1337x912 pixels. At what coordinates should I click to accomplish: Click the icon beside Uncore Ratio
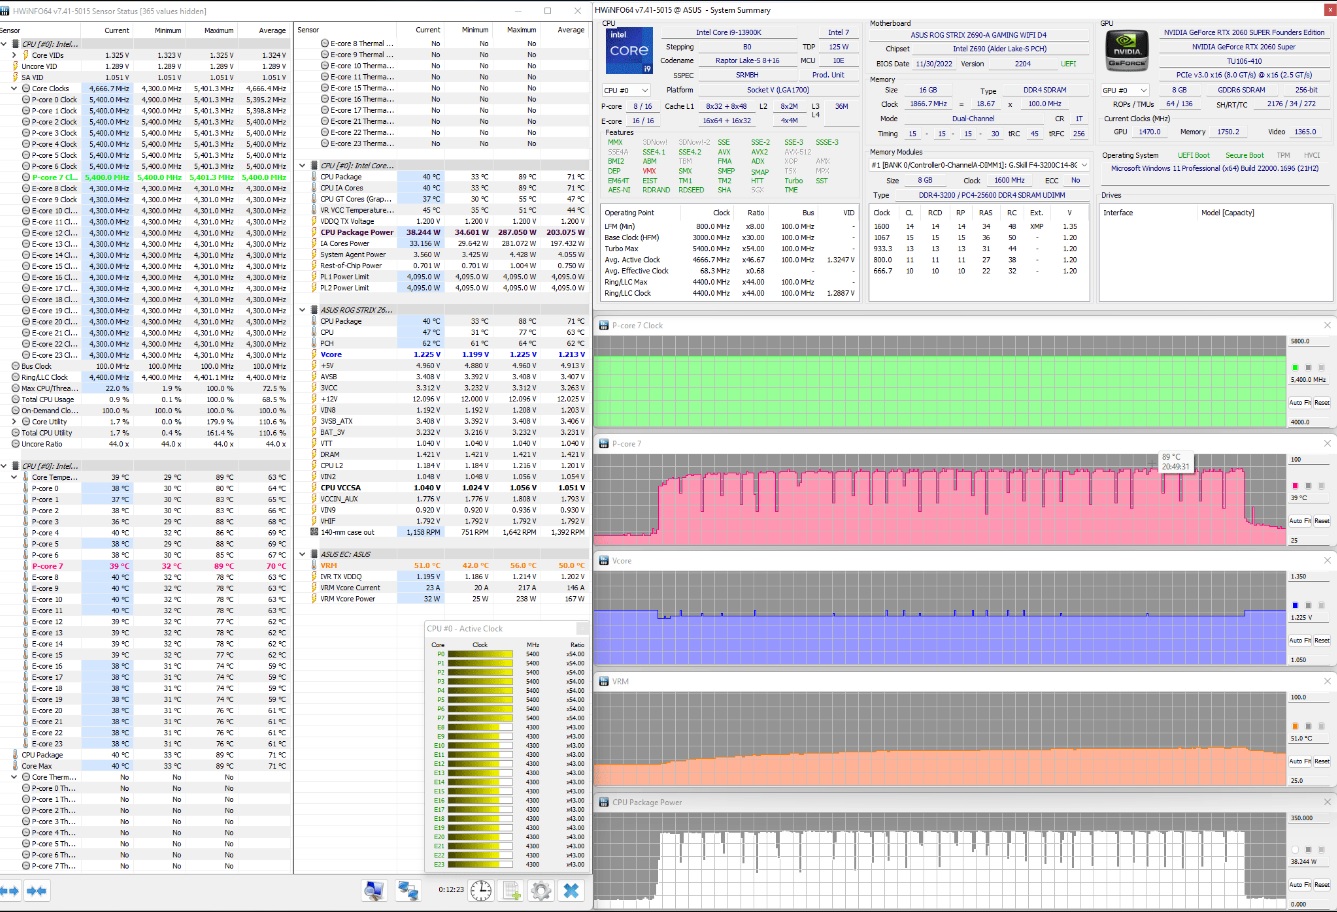click(x=15, y=444)
